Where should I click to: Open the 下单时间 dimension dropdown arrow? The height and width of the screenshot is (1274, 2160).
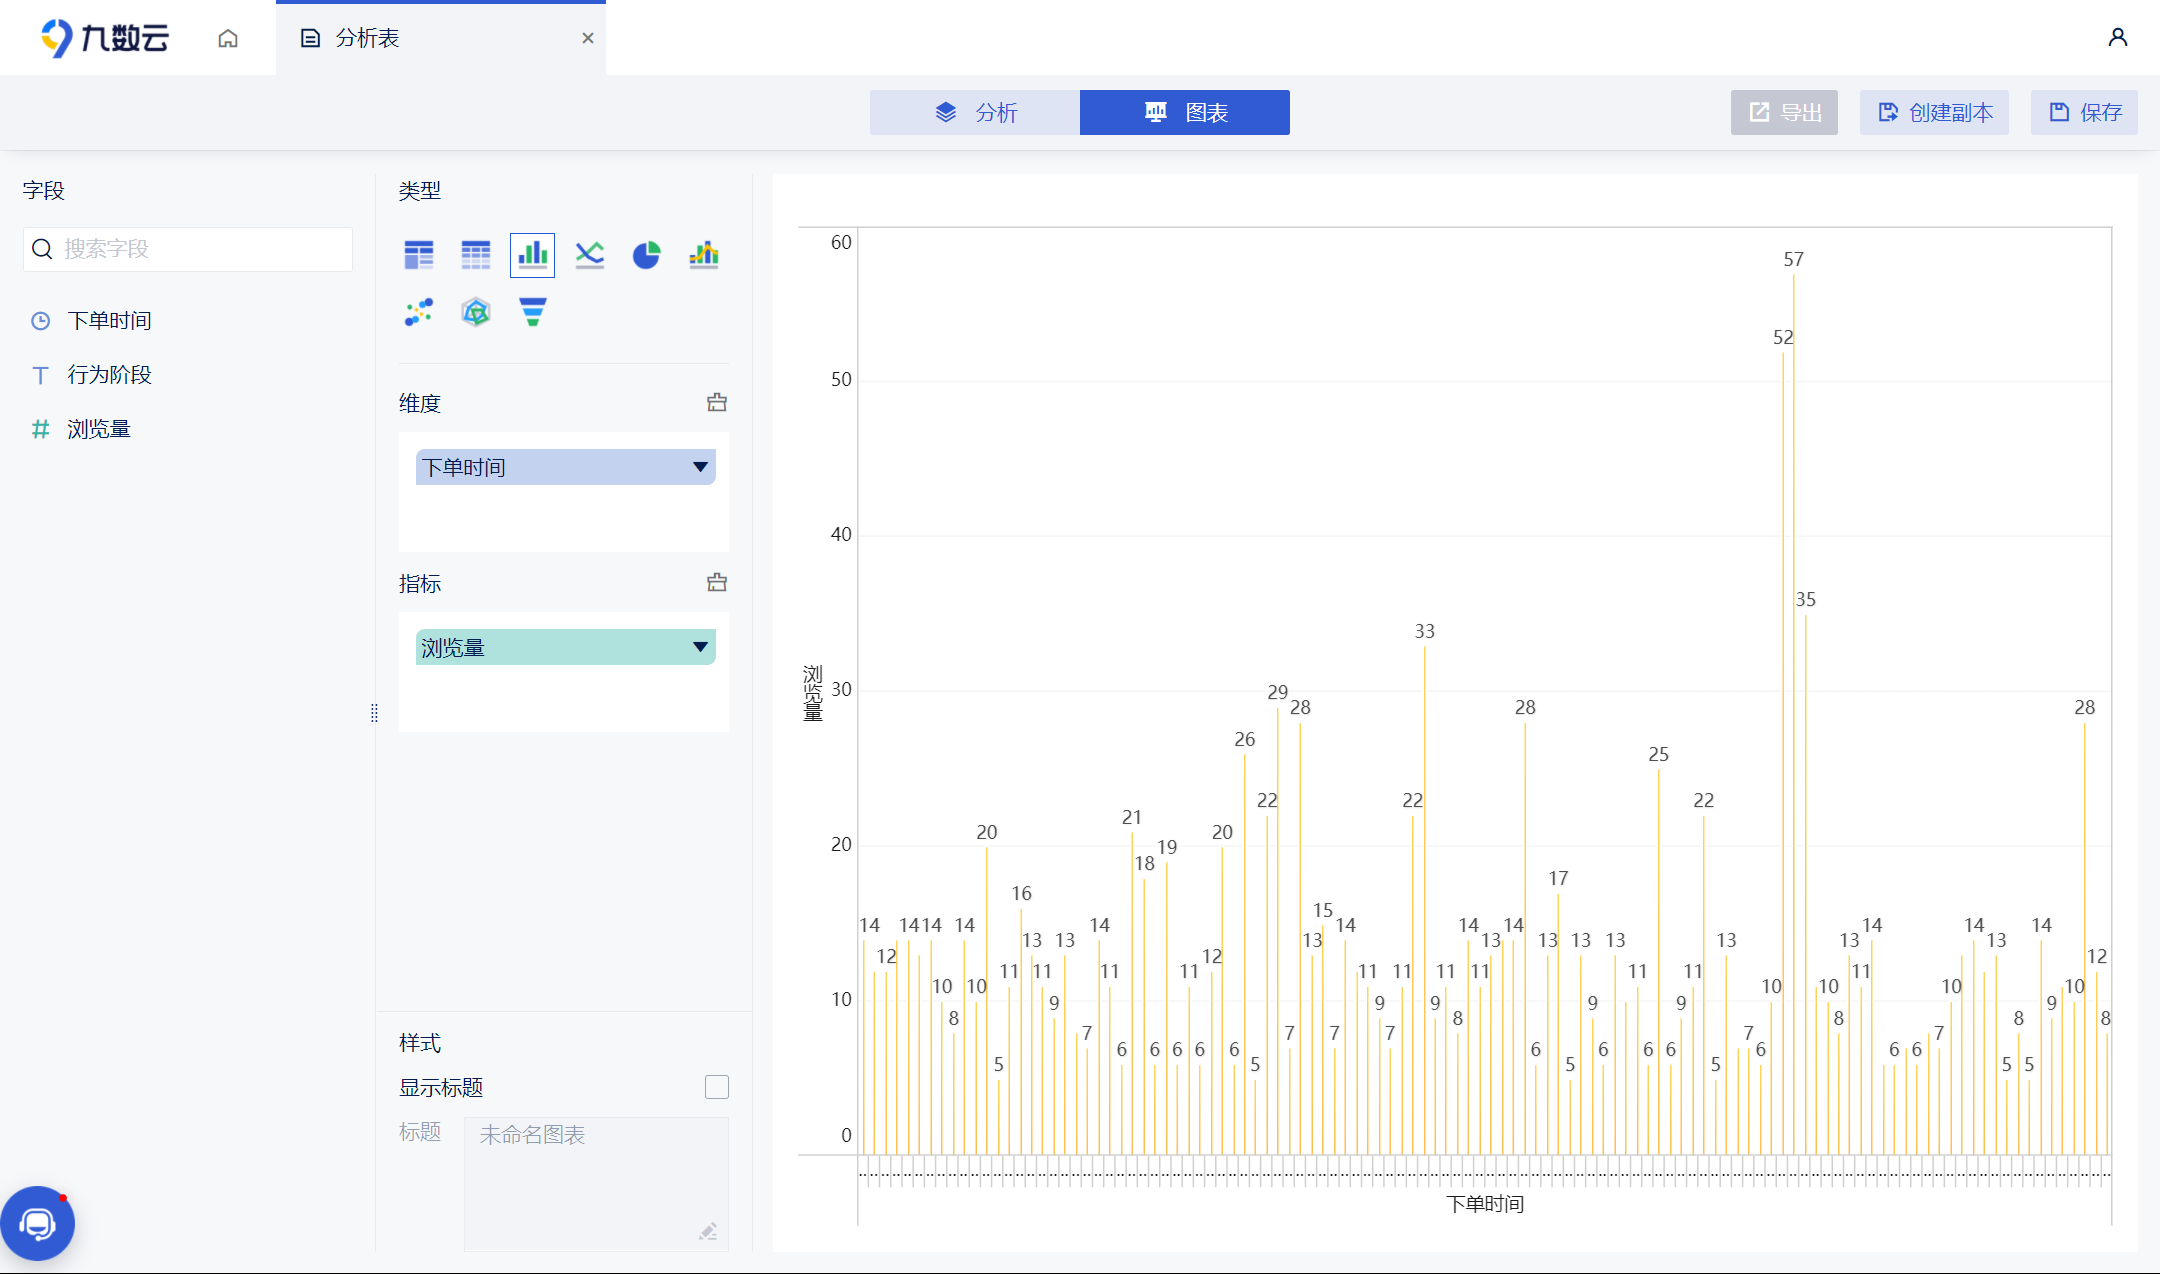[x=700, y=467]
